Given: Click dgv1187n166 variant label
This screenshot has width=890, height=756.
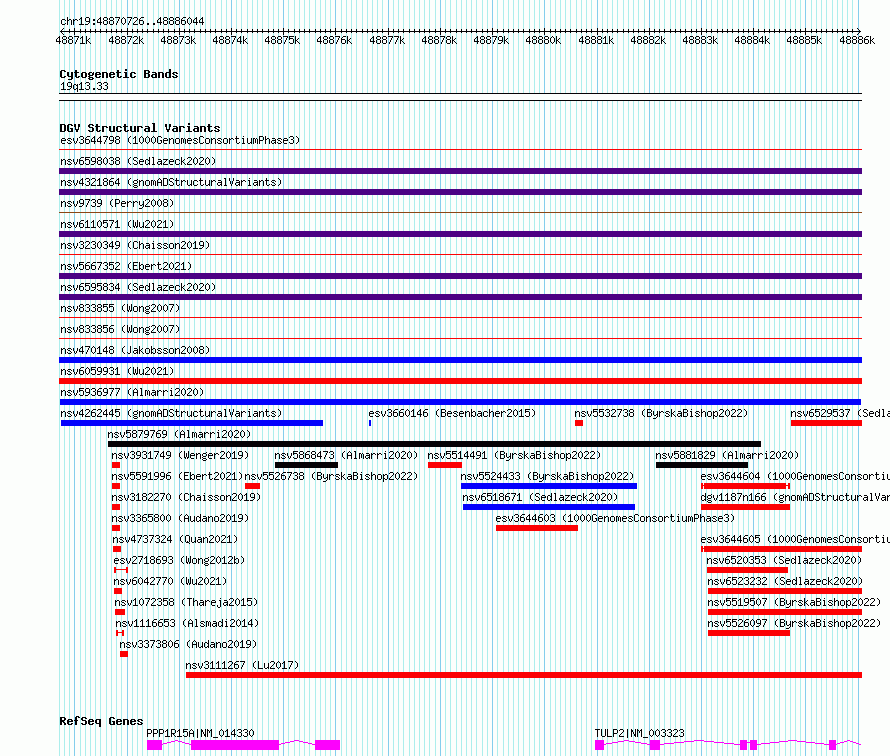Looking at the screenshot, I should 795,497.
